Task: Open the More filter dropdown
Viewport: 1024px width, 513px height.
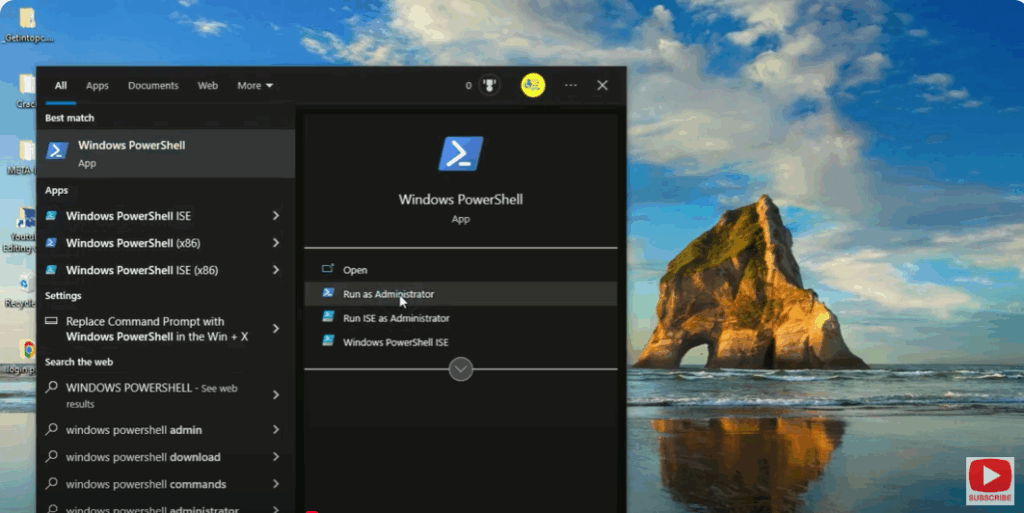Action: pos(255,86)
